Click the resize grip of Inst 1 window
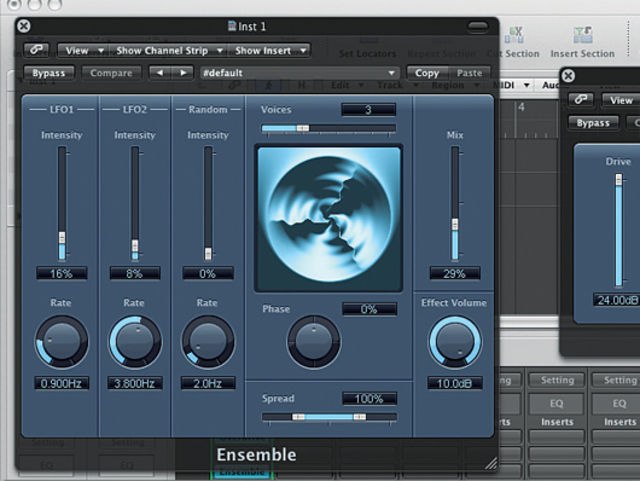The image size is (640, 481). [491, 463]
